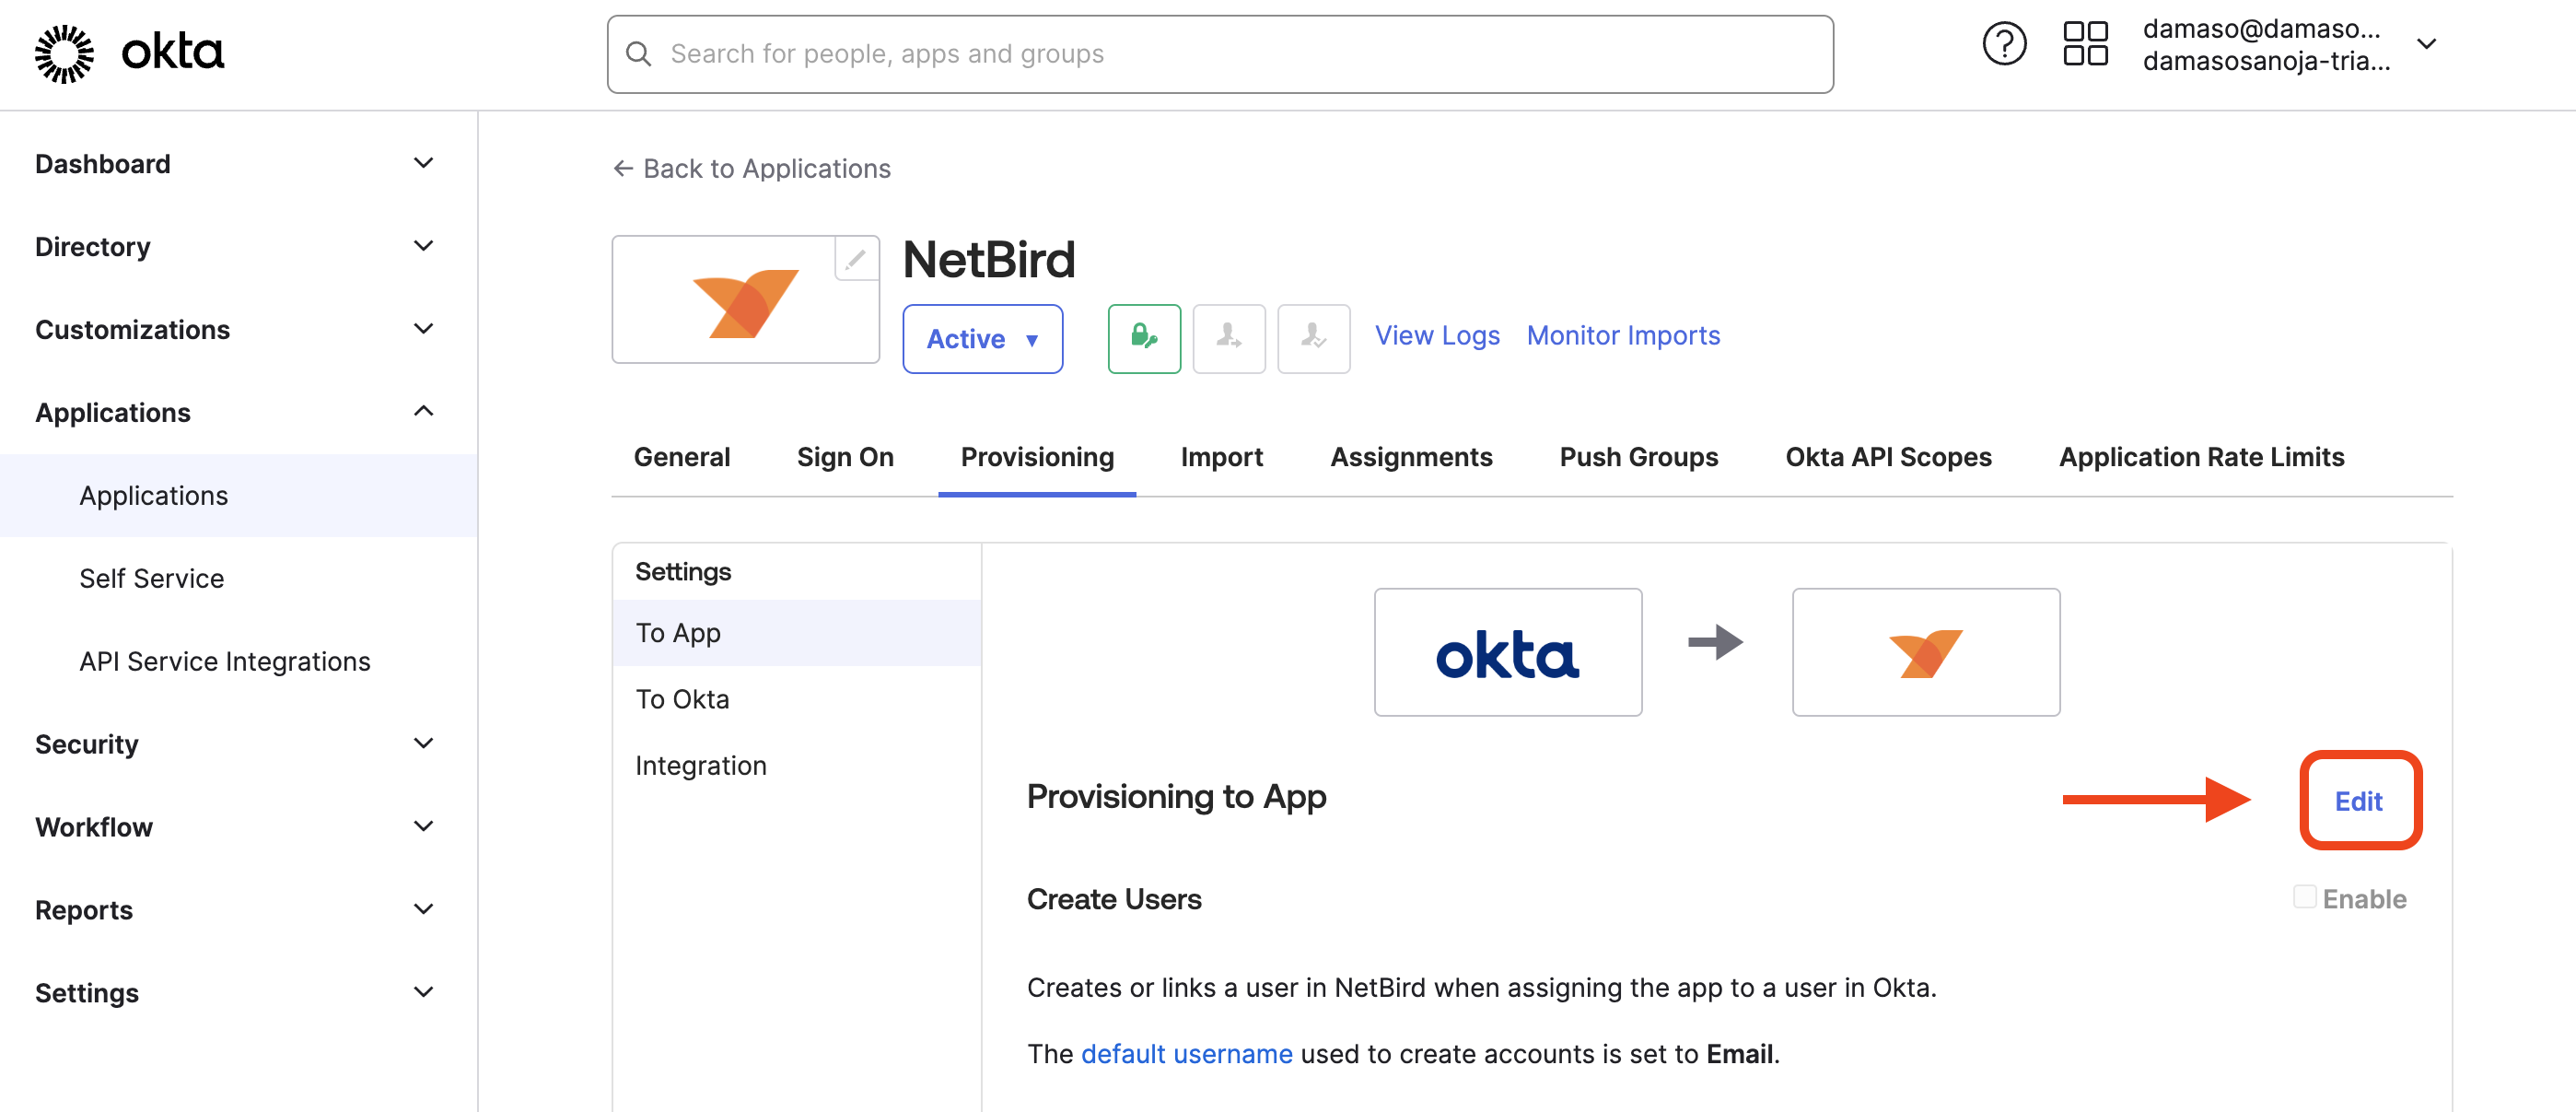This screenshot has width=2576, height=1112.
Task: Click the green authentication lock status icon
Action: (1143, 338)
